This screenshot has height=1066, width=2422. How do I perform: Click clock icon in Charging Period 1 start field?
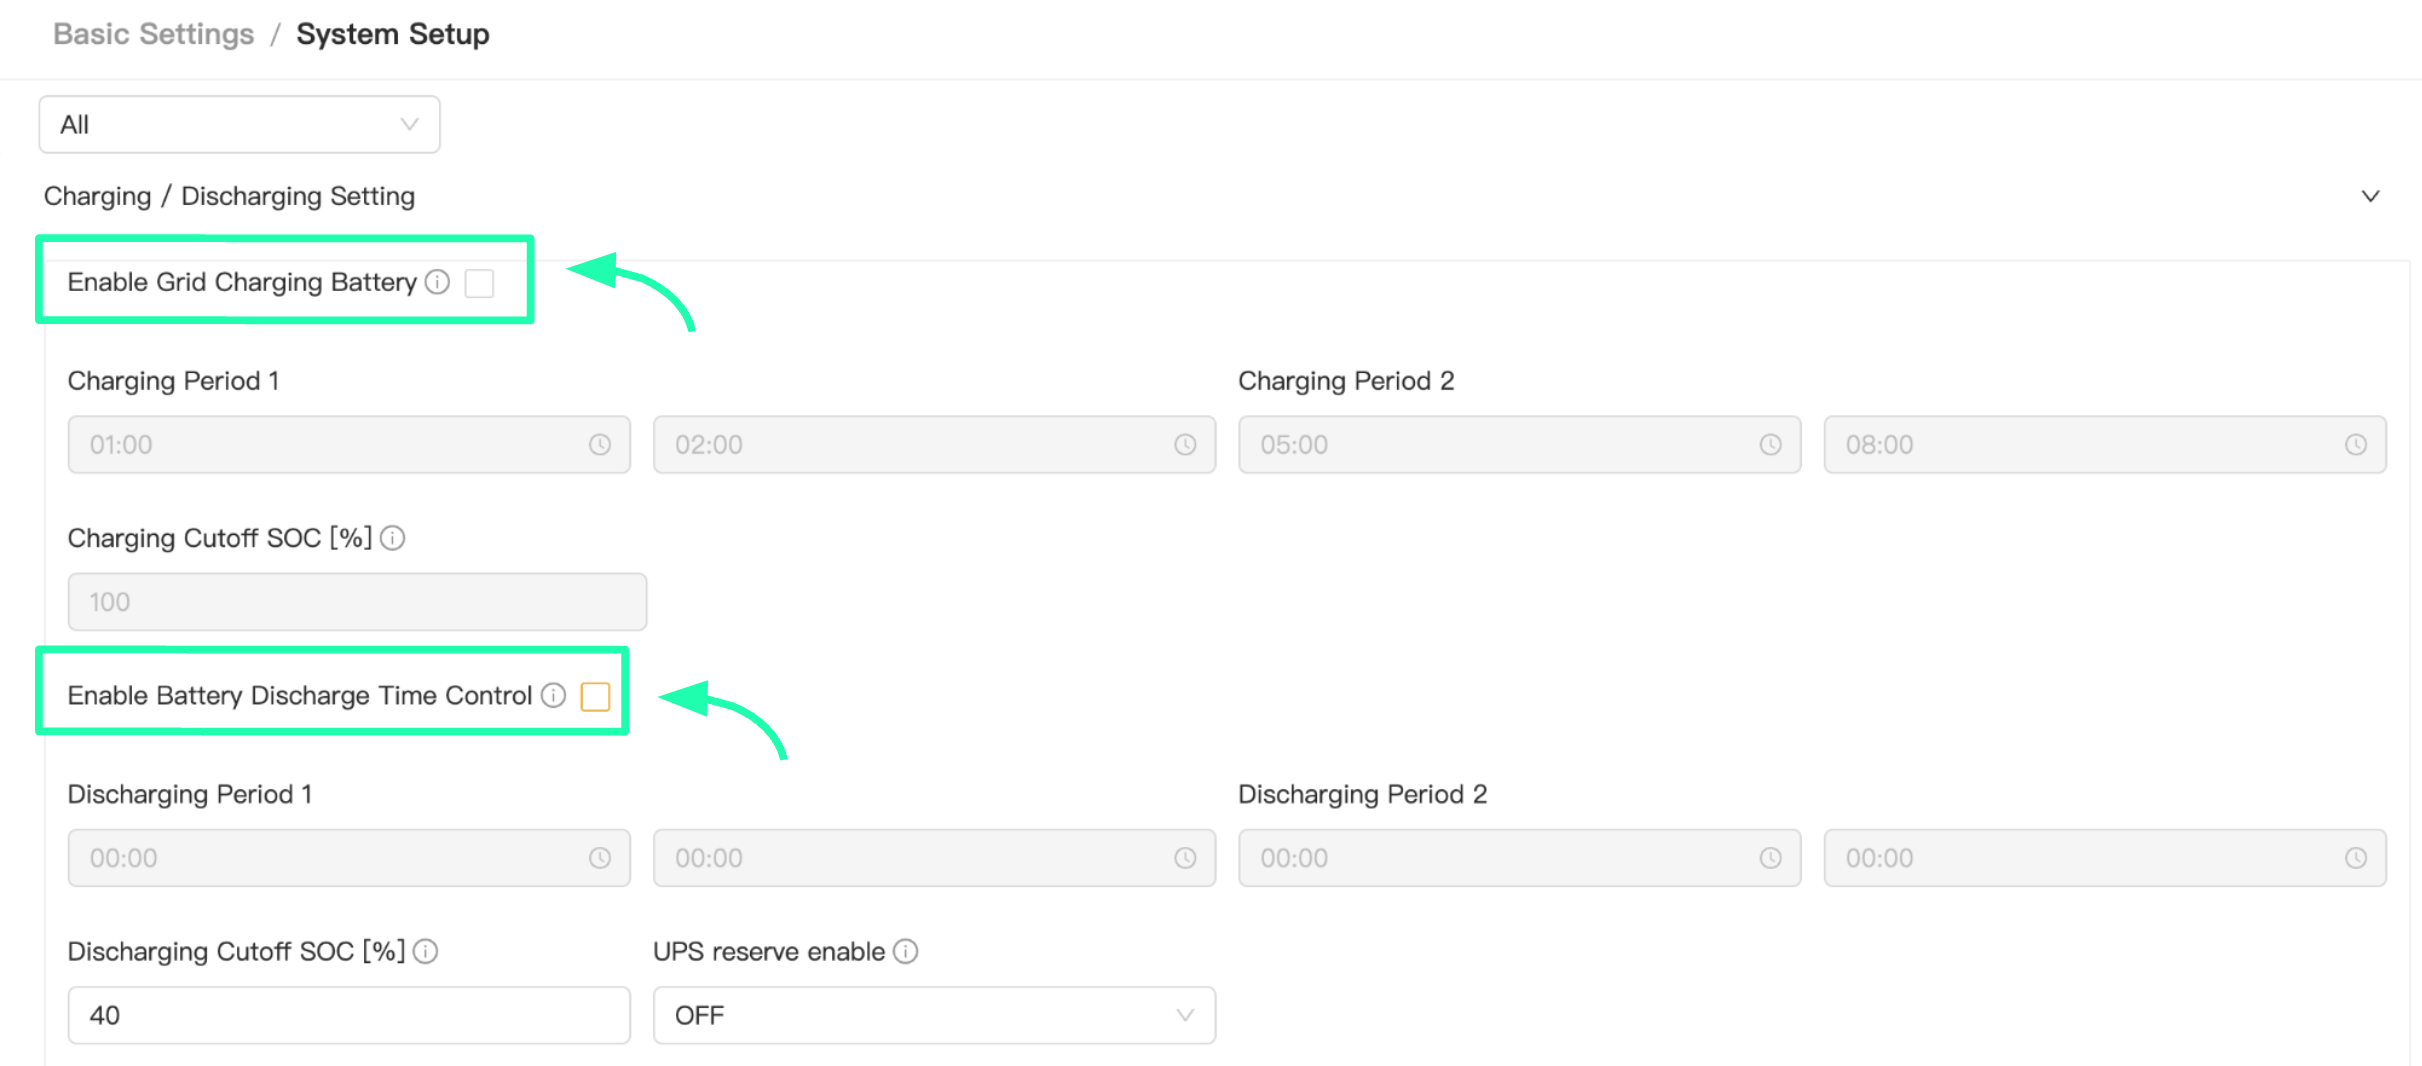point(600,444)
